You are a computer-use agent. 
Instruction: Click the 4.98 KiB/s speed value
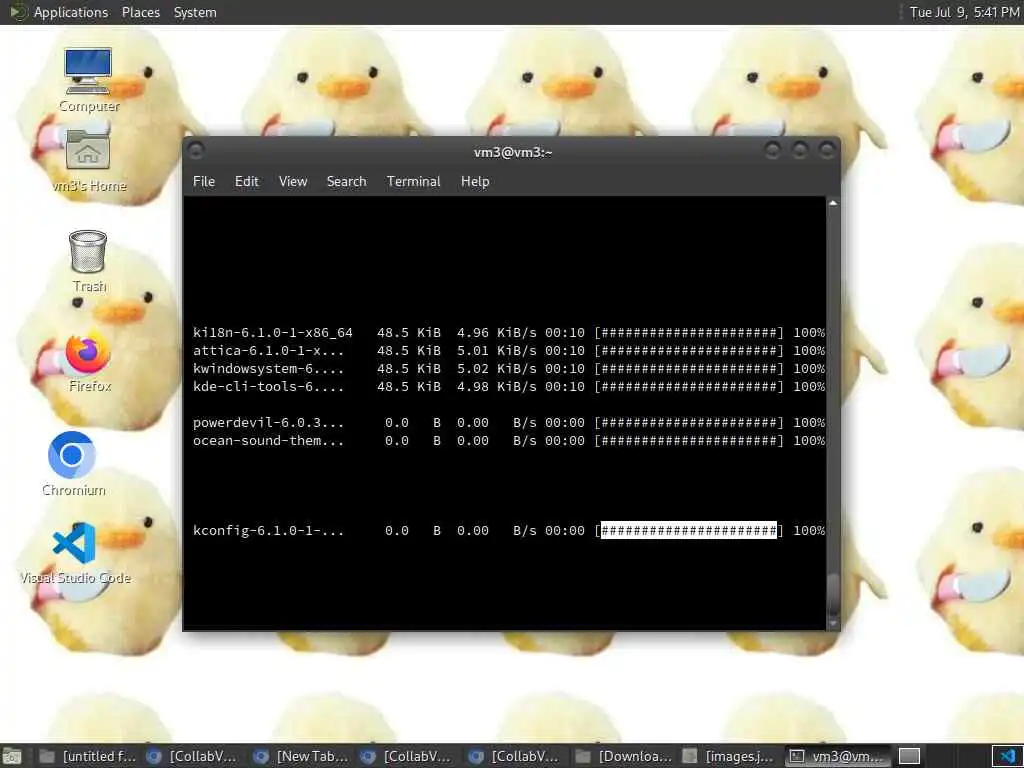(496, 387)
